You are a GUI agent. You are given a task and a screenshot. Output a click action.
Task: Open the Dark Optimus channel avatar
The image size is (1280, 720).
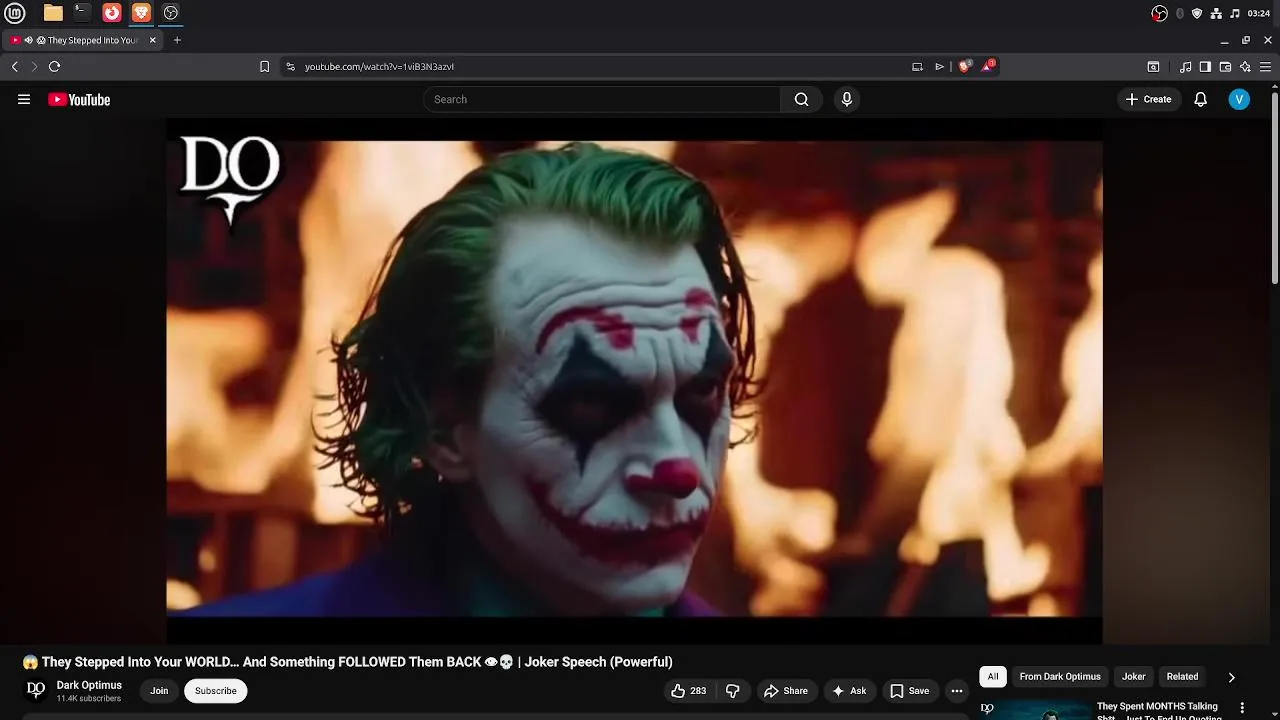click(36, 690)
